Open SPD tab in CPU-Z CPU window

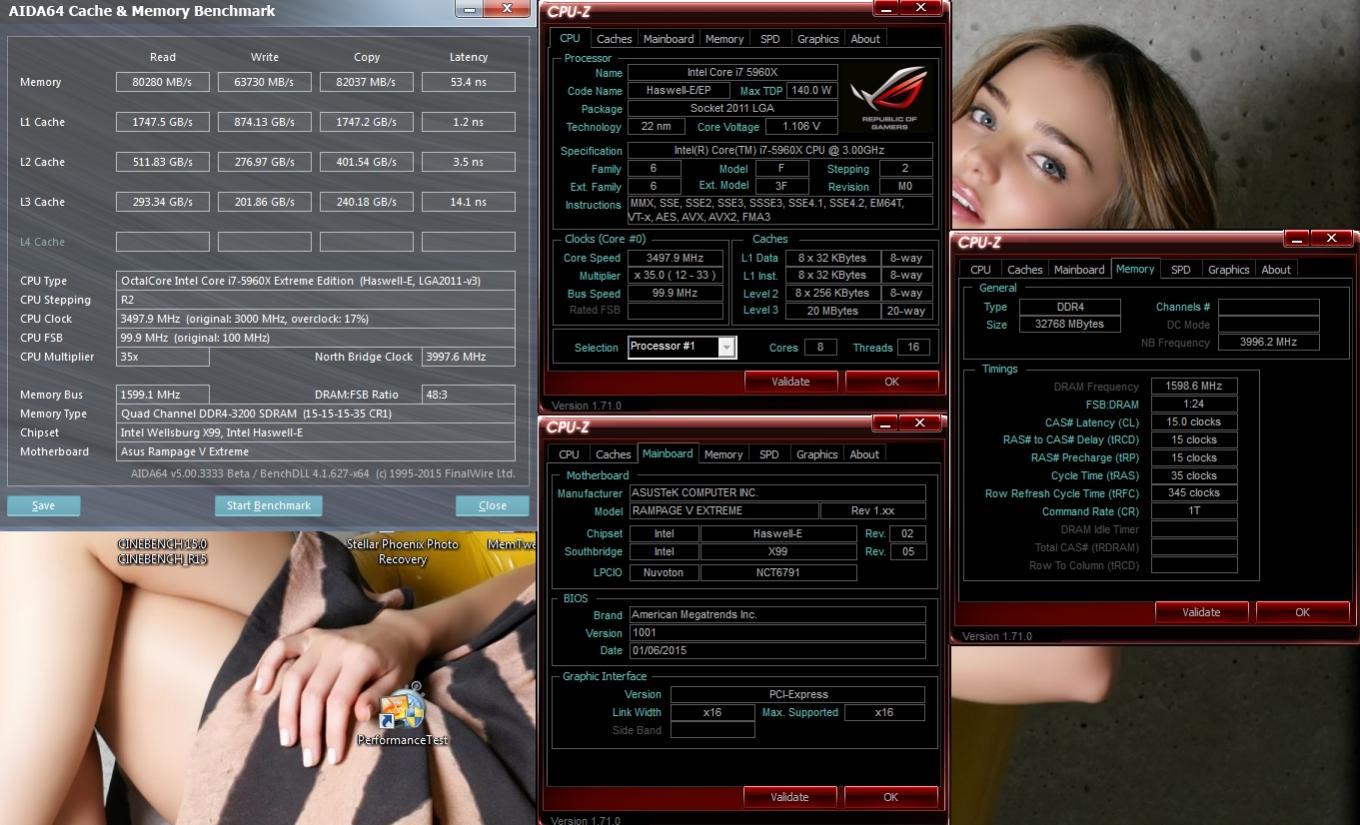tap(770, 39)
